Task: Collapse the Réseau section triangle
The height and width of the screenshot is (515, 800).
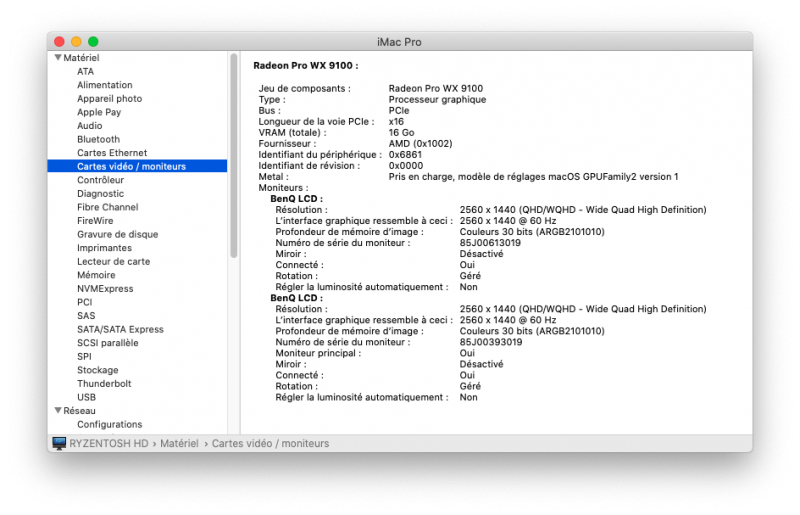Action: [58, 410]
